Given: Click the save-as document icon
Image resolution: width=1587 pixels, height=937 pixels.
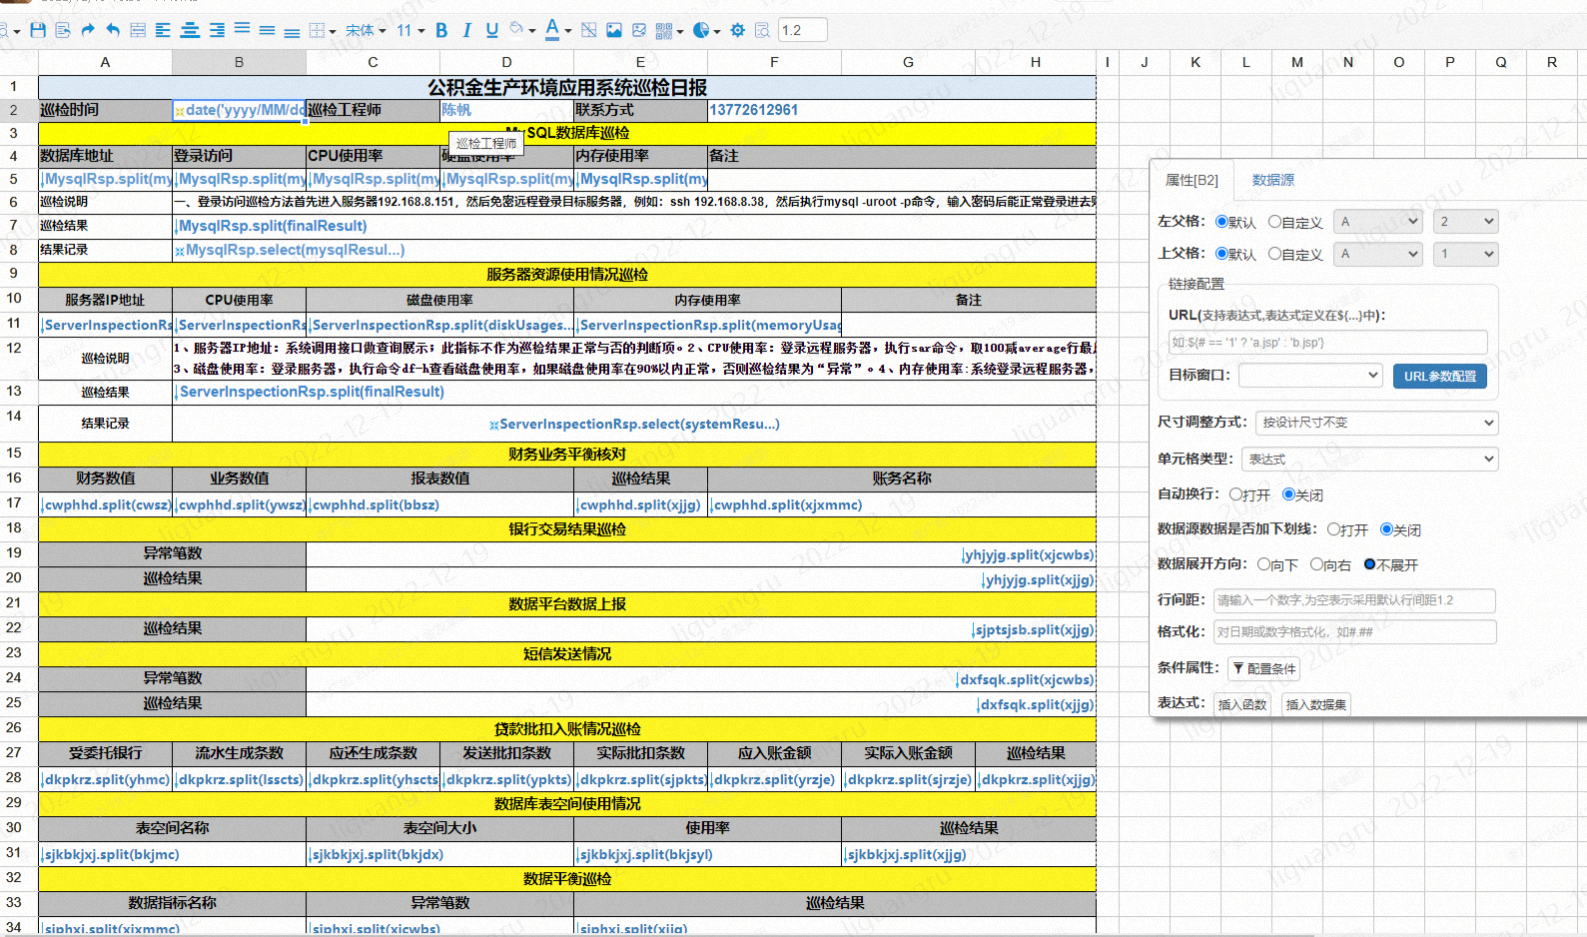Looking at the screenshot, I should pos(63,30).
